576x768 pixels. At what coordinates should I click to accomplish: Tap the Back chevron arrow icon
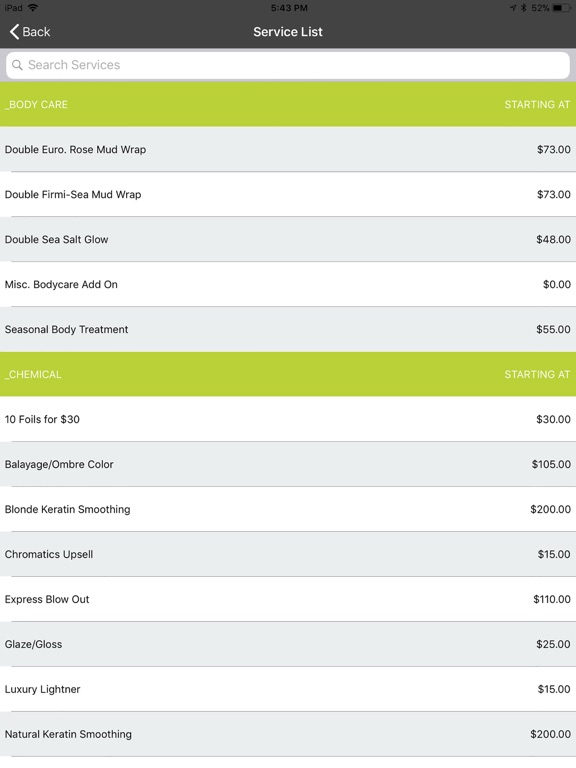[x=14, y=32]
